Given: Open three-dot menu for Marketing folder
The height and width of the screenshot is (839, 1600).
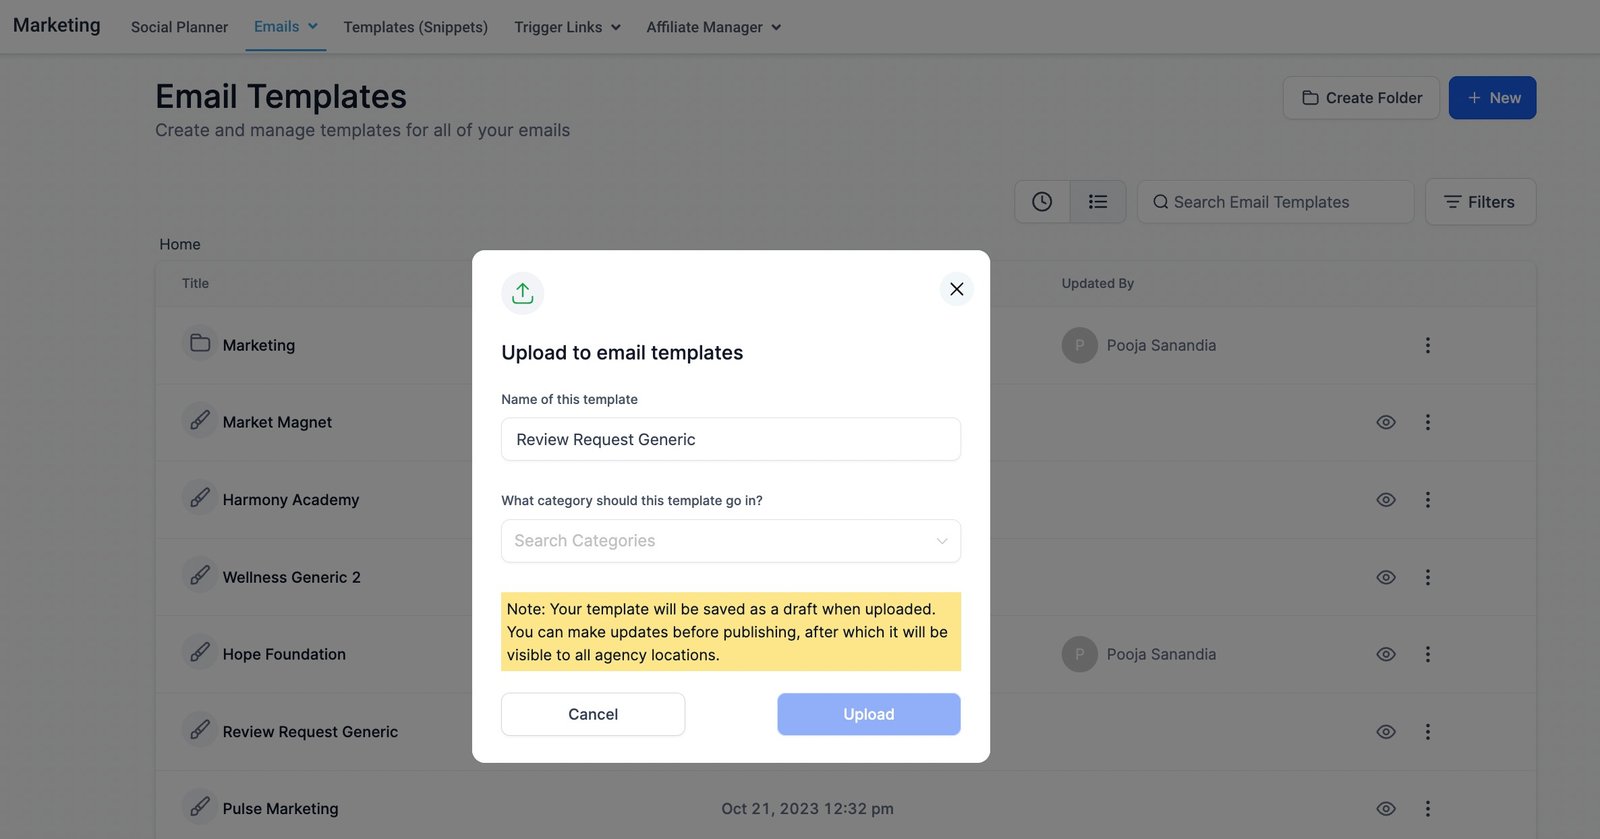Looking at the screenshot, I should coord(1427,345).
